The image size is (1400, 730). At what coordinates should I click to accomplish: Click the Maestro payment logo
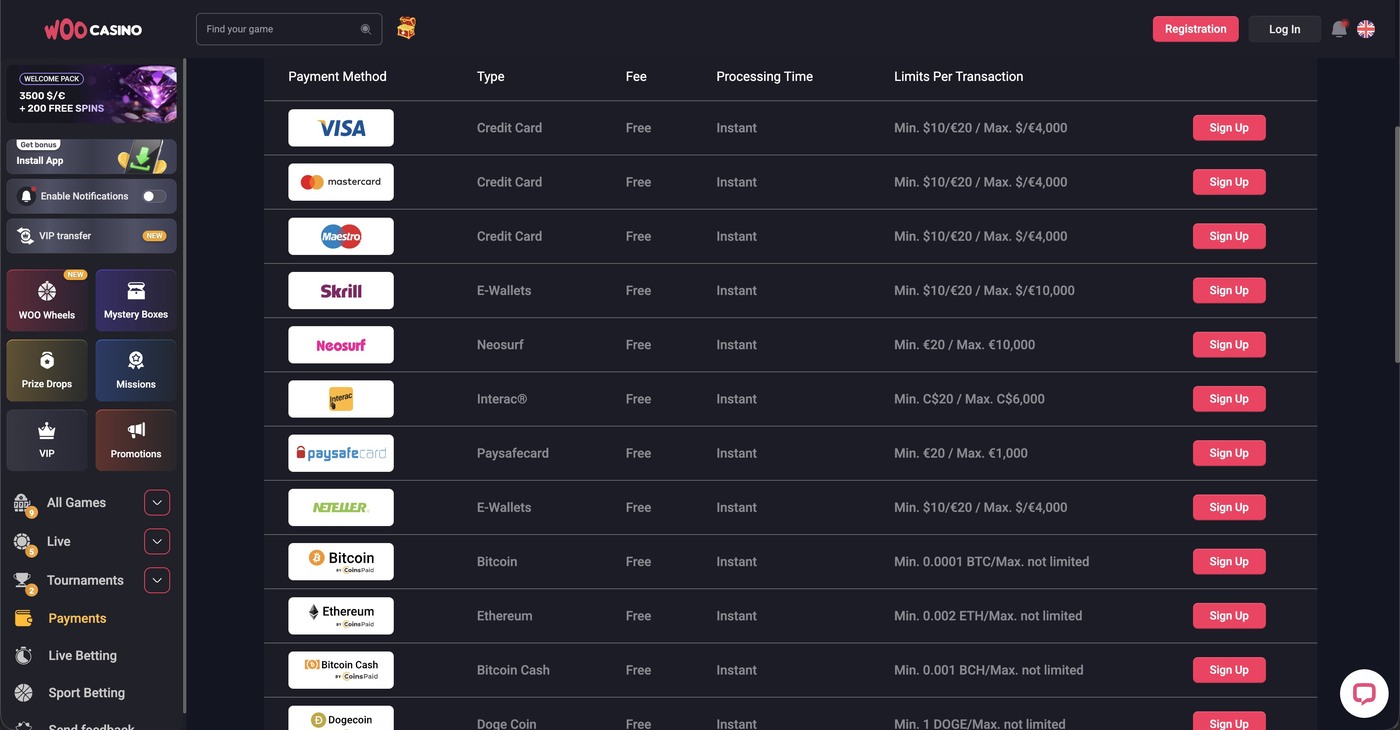click(x=341, y=236)
